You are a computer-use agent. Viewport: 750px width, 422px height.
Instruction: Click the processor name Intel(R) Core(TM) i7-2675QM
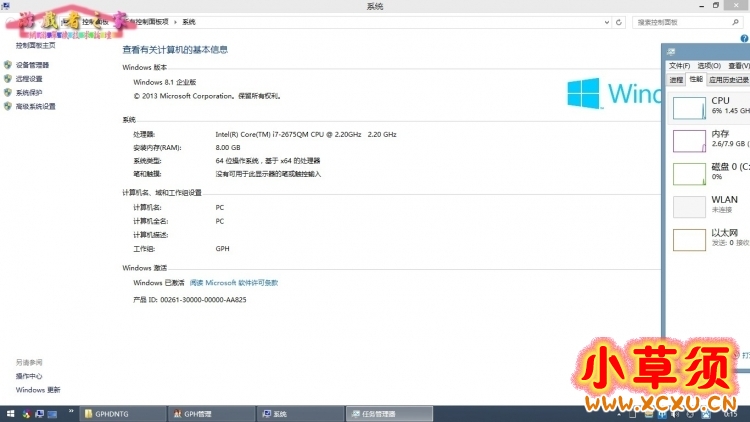point(306,134)
